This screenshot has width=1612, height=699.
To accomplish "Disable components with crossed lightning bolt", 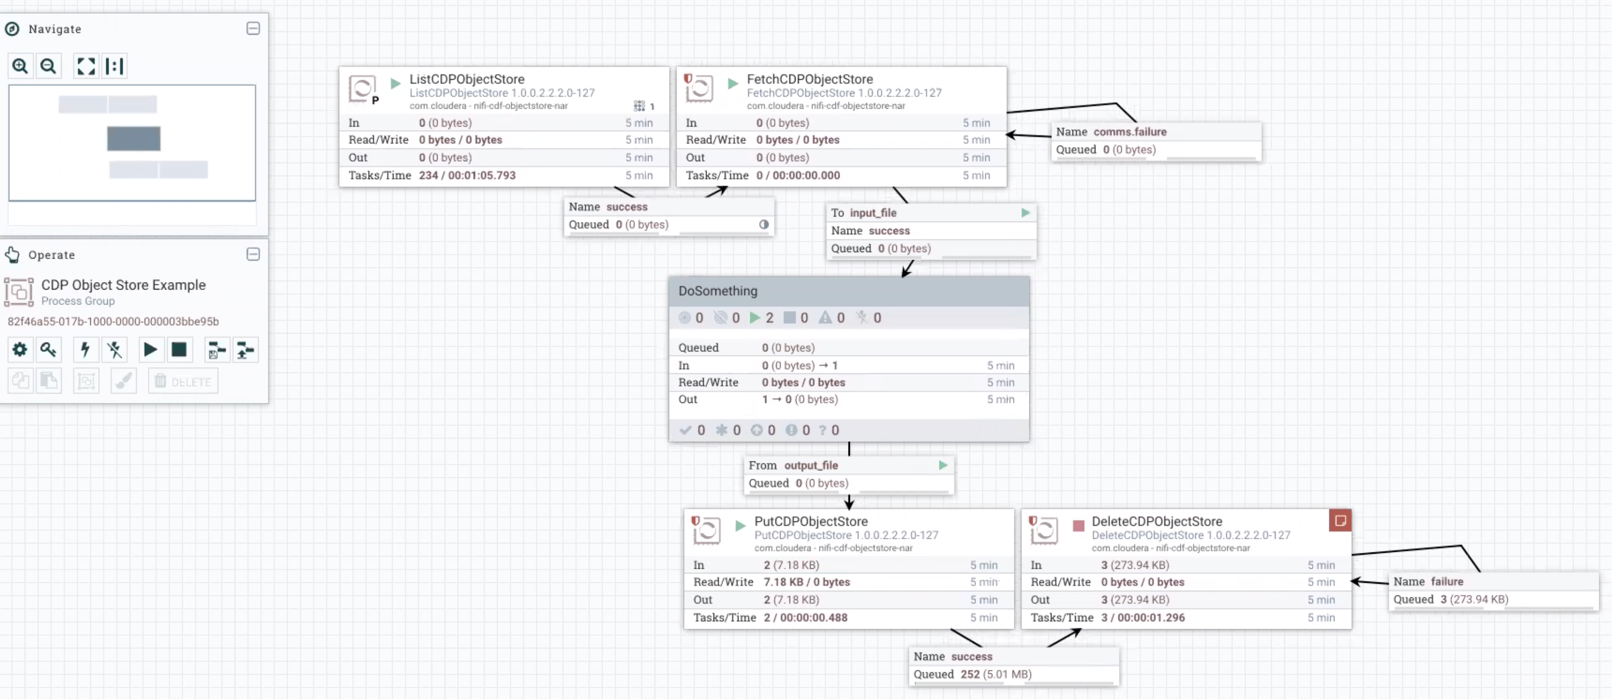I will 115,350.
